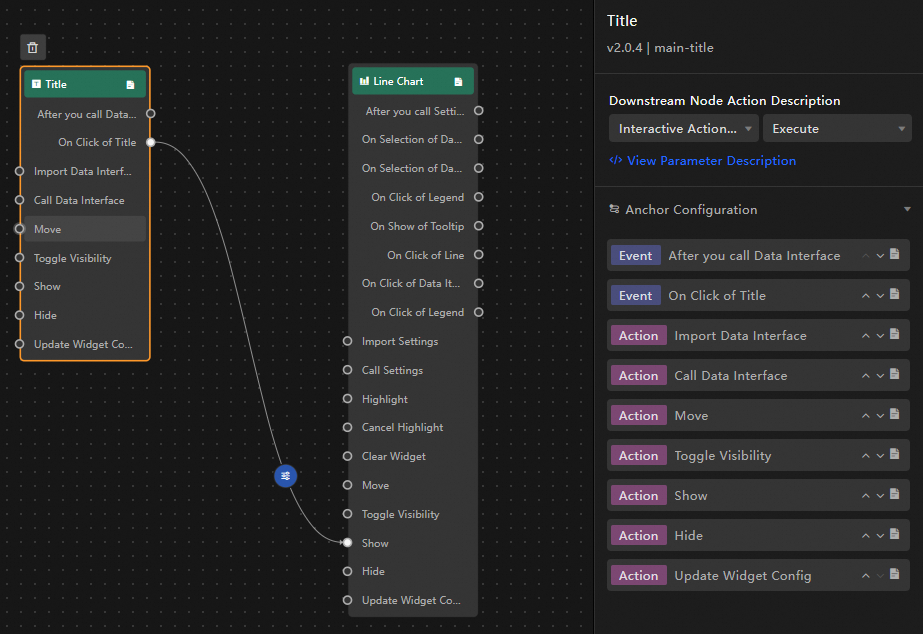Click the trash delete icon above Title node
Viewport: 923px width, 634px height.
coord(33,47)
